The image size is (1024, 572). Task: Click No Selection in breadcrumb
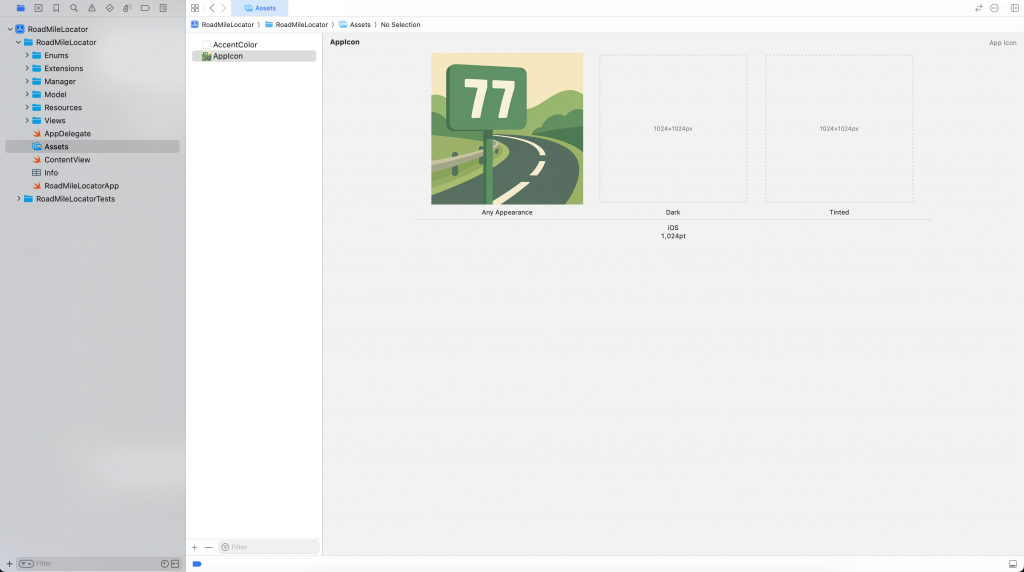(x=400, y=24)
